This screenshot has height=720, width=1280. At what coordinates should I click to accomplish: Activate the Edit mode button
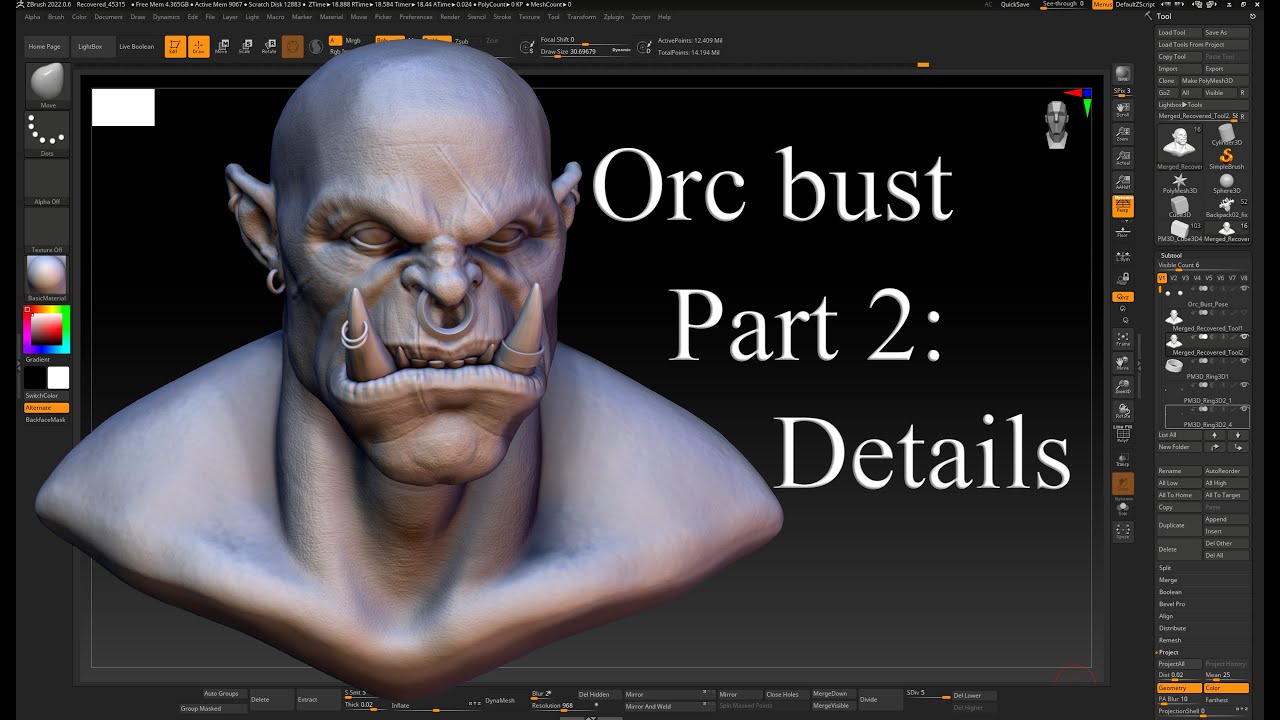[175, 46]
